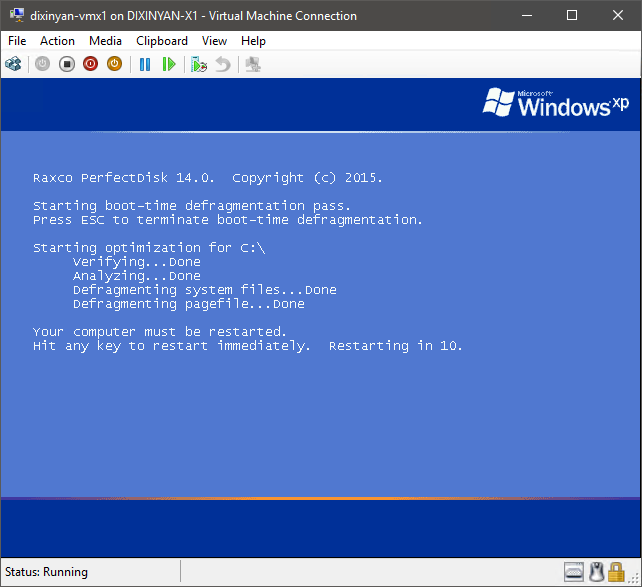Shut down the VM with red button
Screen dimensions: 642x587
(90, 64)
